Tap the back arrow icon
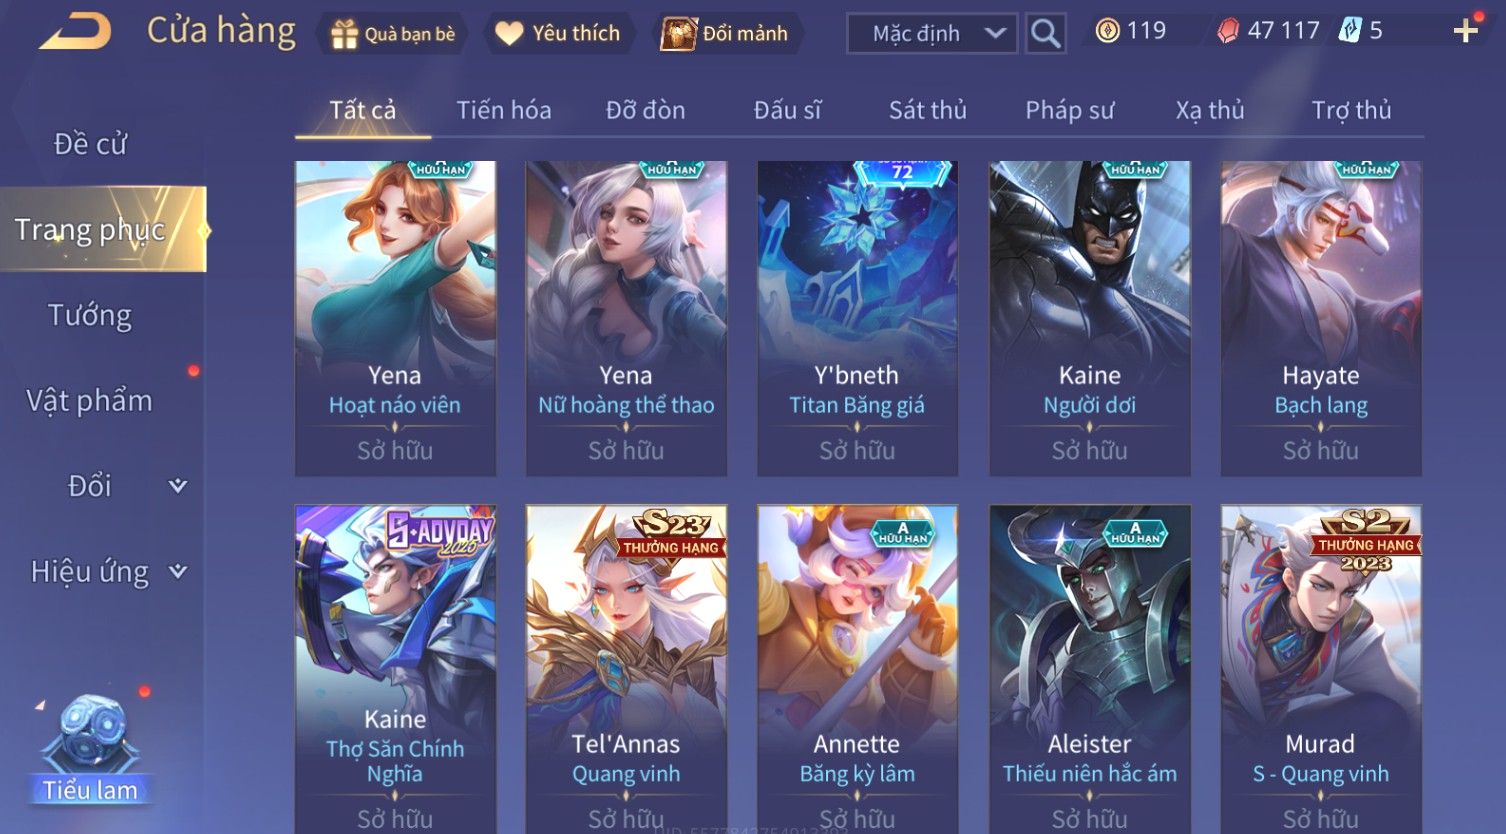1506x834 pixels. (75, 32)
